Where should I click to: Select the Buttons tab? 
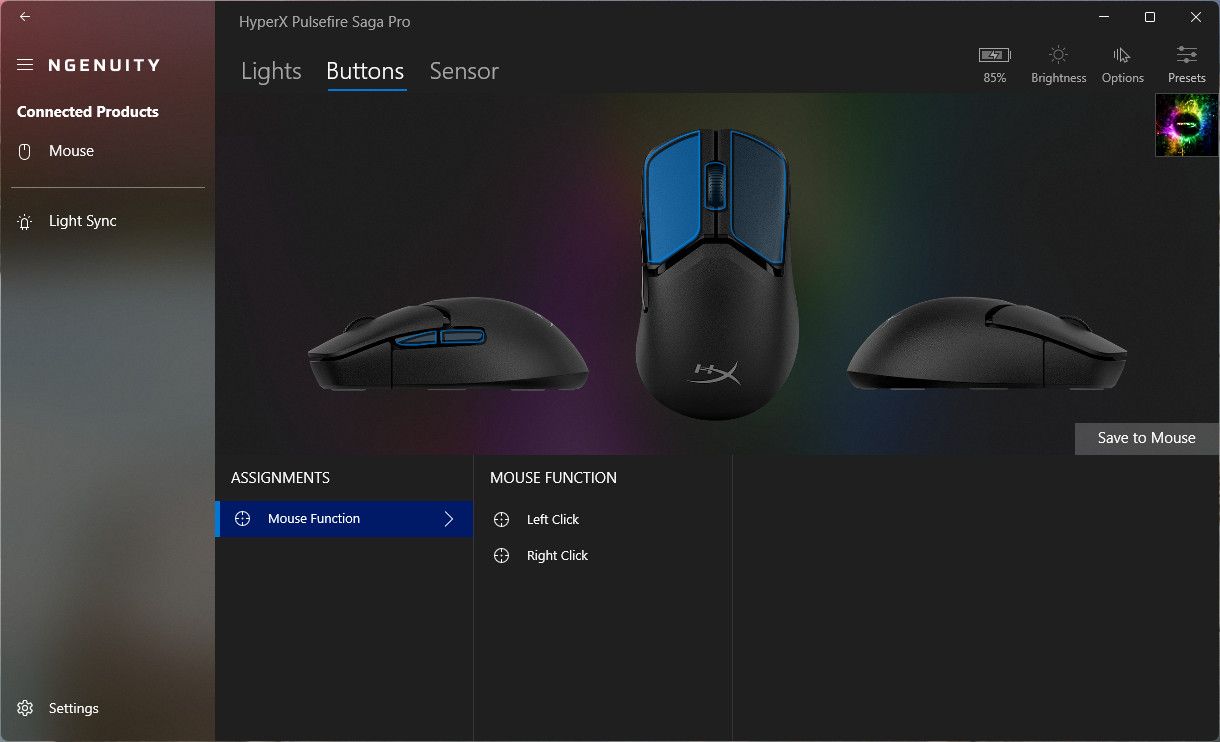coord(365,71)
